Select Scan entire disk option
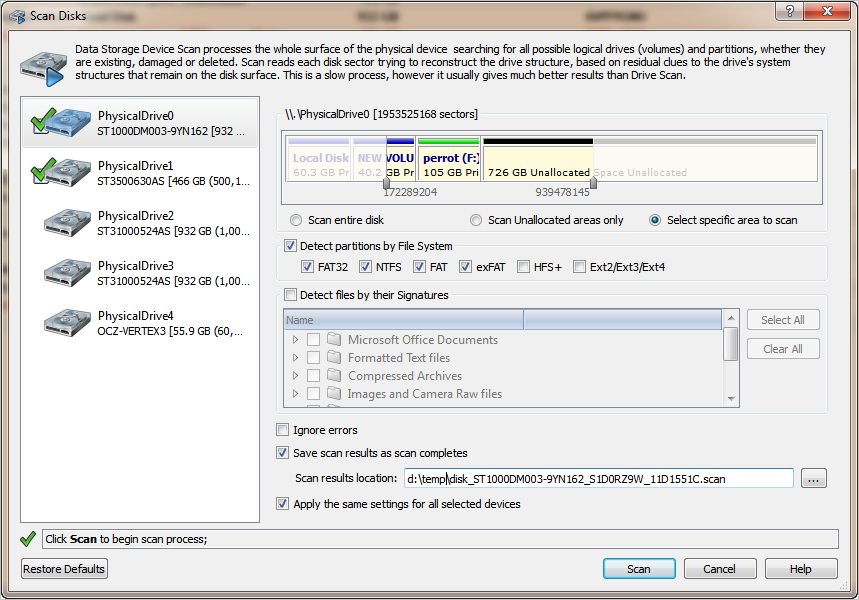Screen dimensions: 859x600 point(296,220)
